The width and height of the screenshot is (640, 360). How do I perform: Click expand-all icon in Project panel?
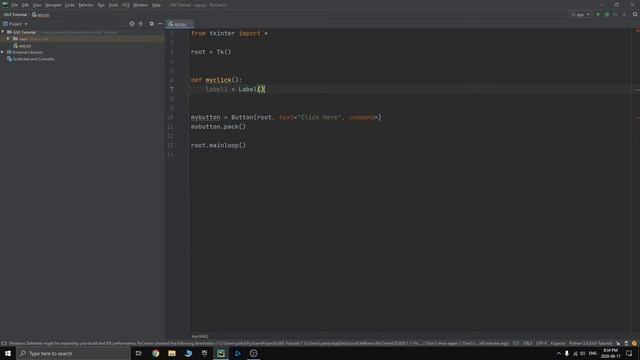(141, 24)
